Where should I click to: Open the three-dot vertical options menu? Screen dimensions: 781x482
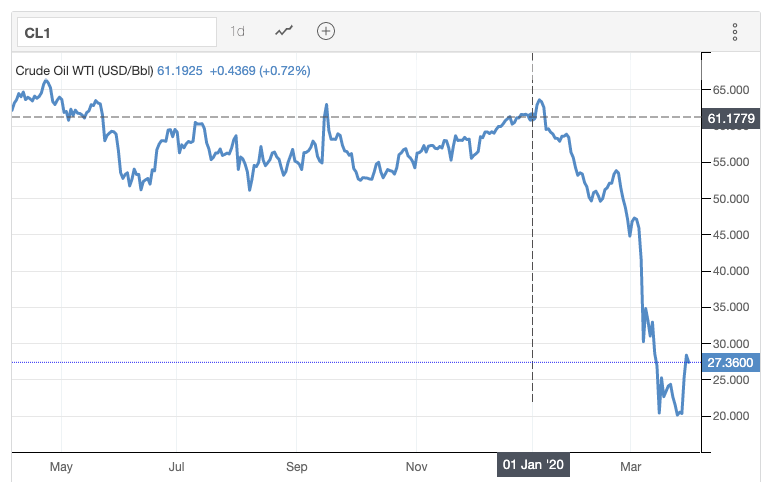[x=735, y=32]
